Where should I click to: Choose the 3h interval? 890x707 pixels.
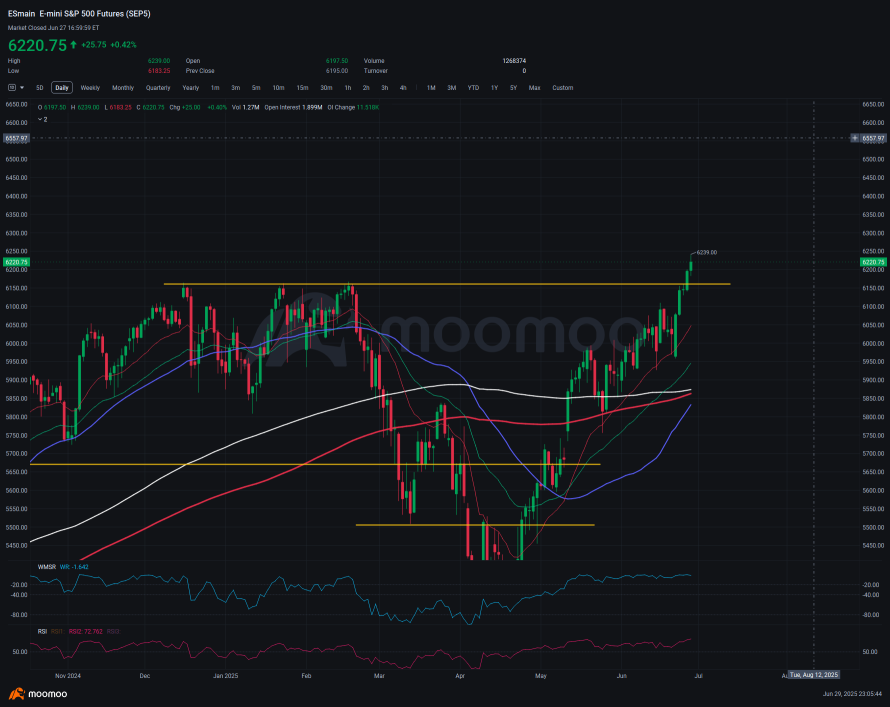click(384, 87)
